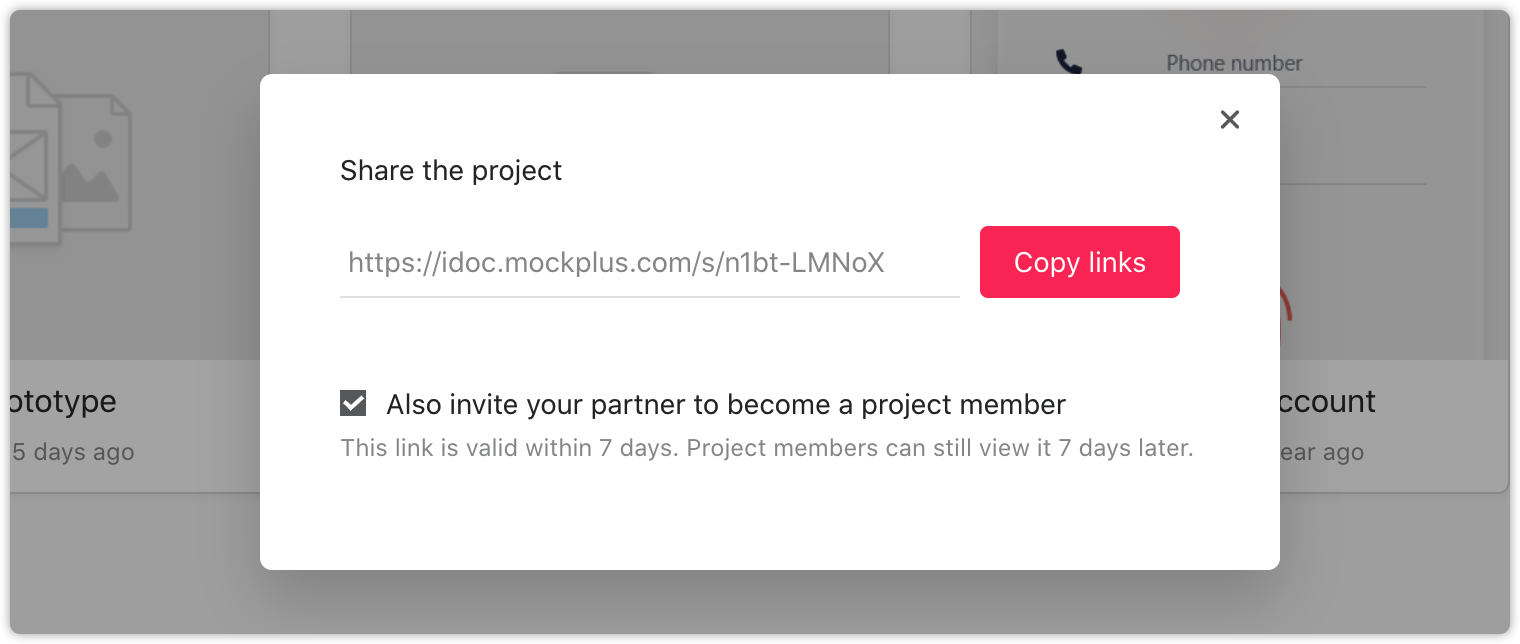Click the 'Also invite your partner' label text
This screenshot has width=1520, height=644.
click(x=726, y=405)
